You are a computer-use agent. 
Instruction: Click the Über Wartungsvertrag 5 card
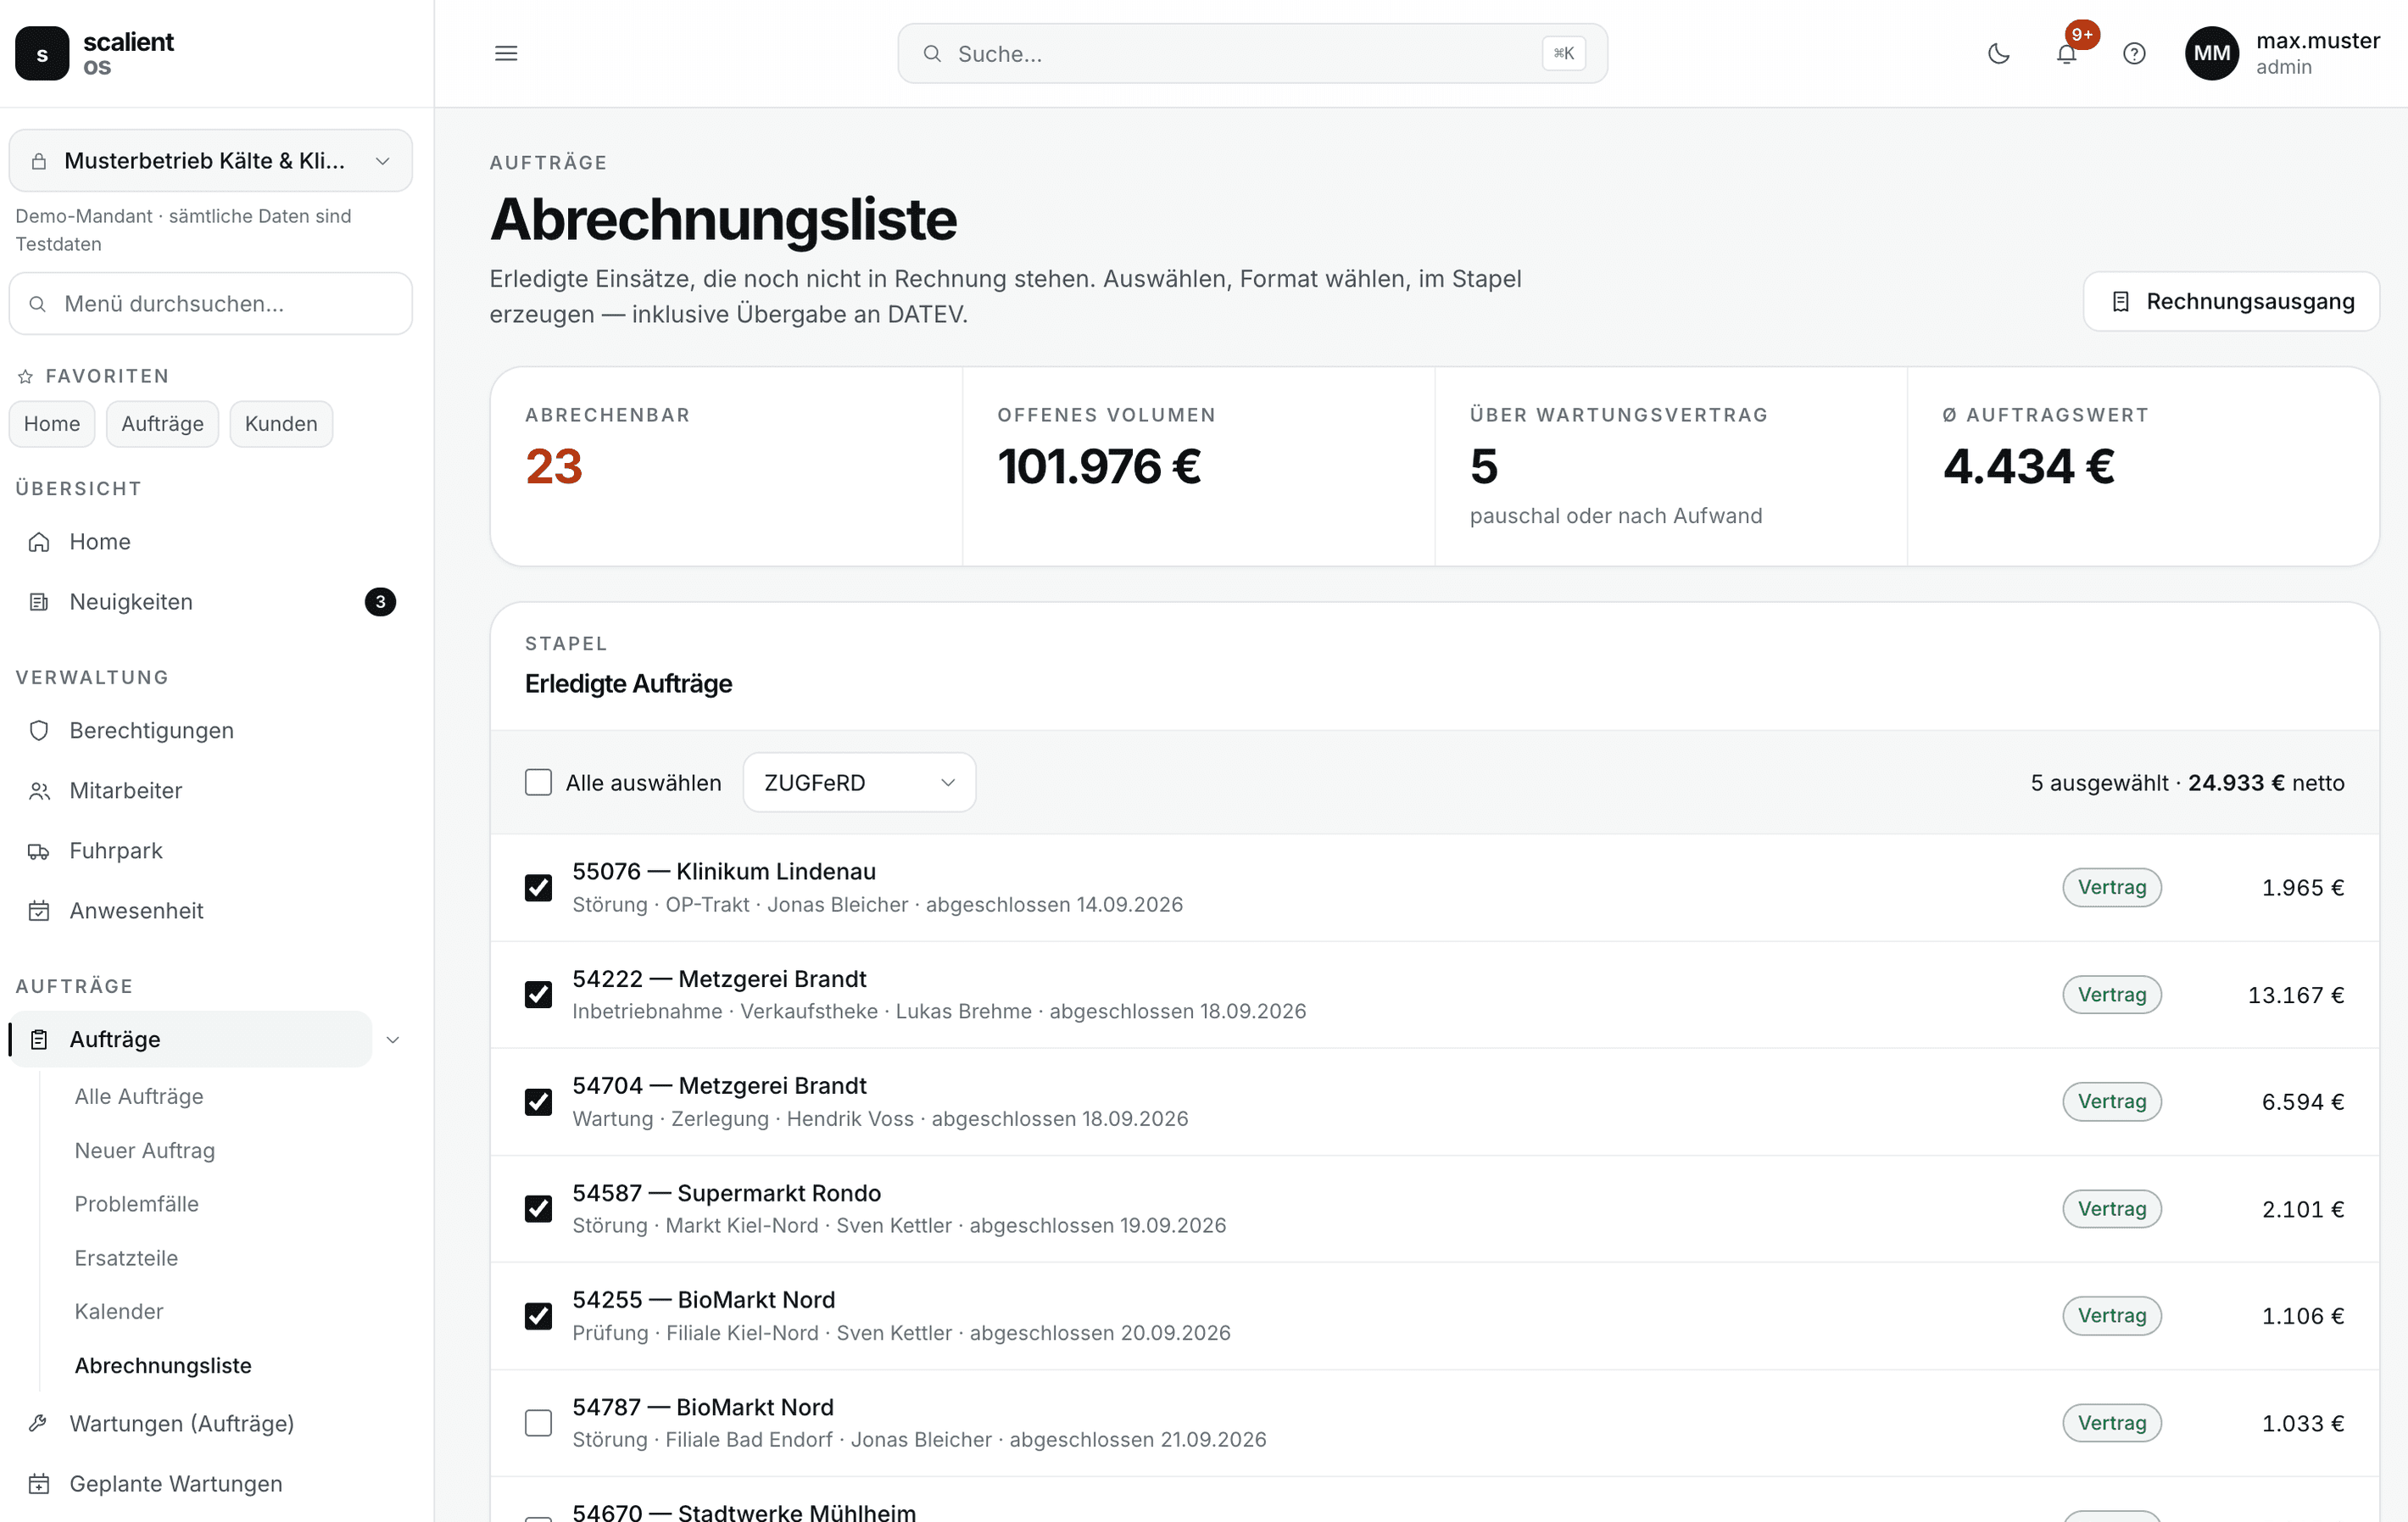pos(1671,466)
